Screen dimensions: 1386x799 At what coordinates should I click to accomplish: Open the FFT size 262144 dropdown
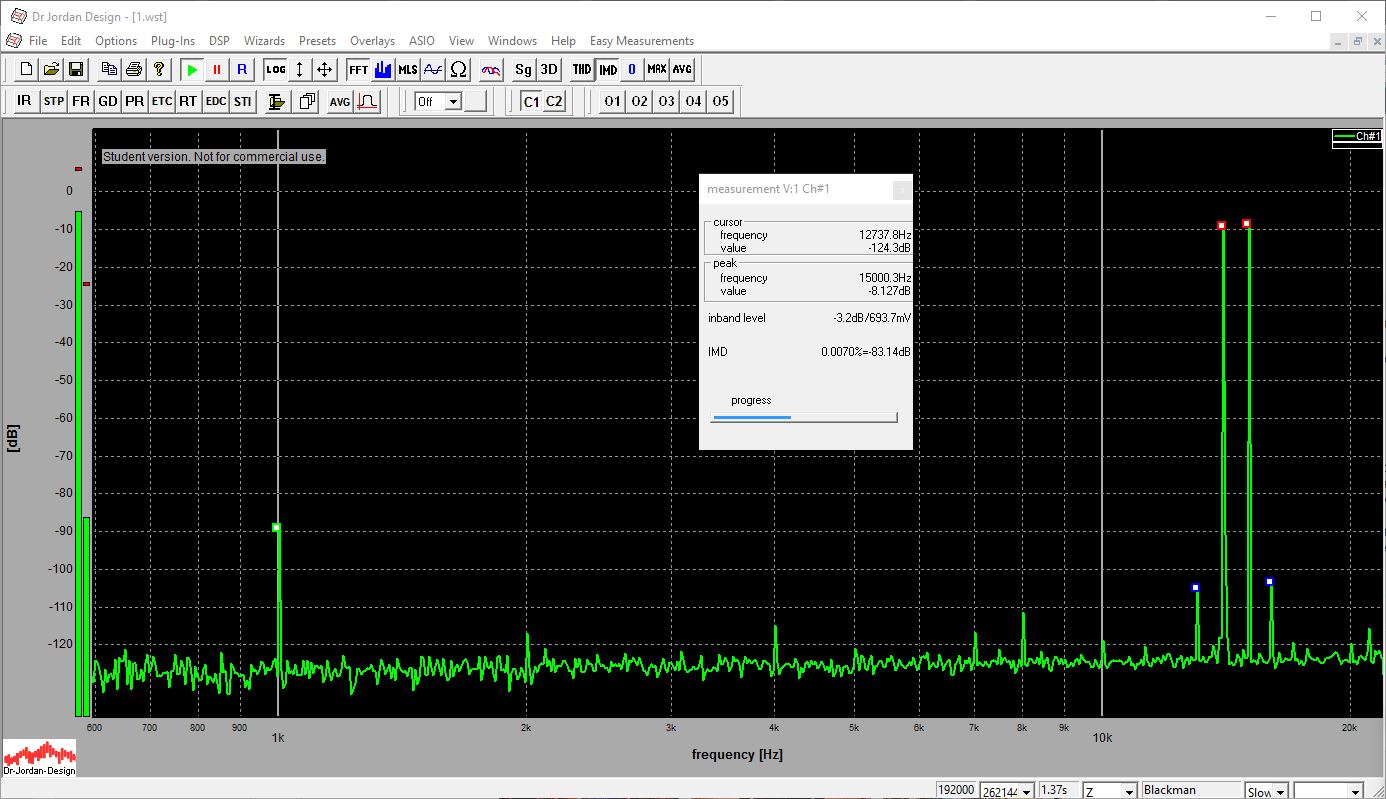point(1026,791)
